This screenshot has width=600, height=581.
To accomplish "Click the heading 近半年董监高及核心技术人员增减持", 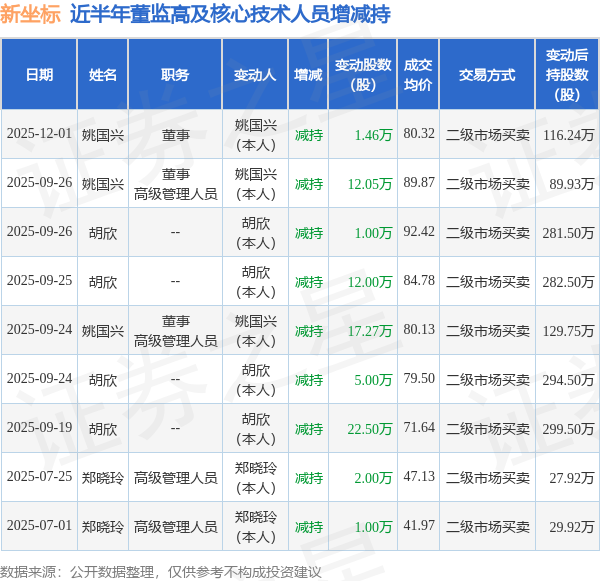I will tap(230, 15).
